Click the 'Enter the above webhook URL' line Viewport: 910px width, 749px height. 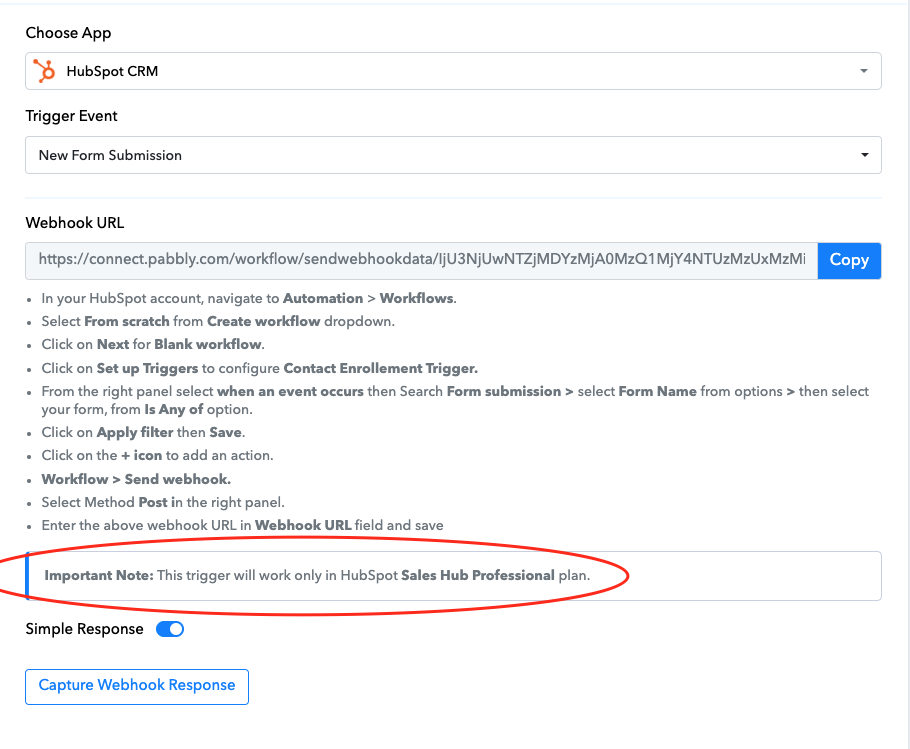click(242, 526)
